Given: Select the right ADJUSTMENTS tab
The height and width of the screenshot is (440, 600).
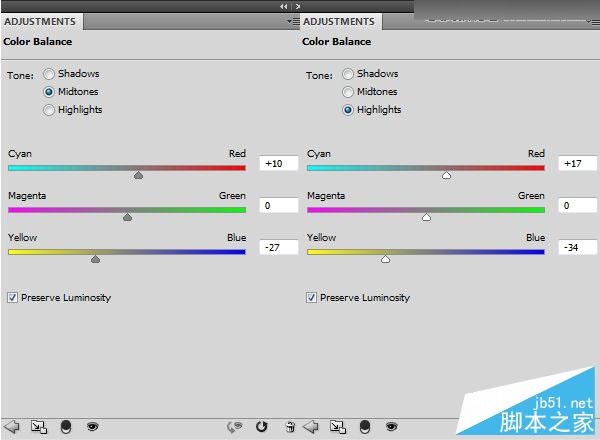Looking at the screenshot, I should 339,22.
